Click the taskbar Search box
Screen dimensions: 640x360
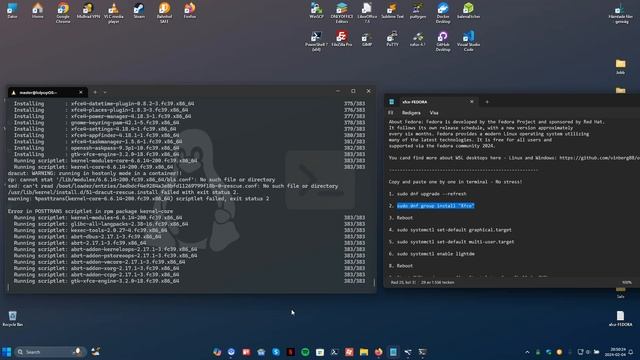[x=50, y=352]
